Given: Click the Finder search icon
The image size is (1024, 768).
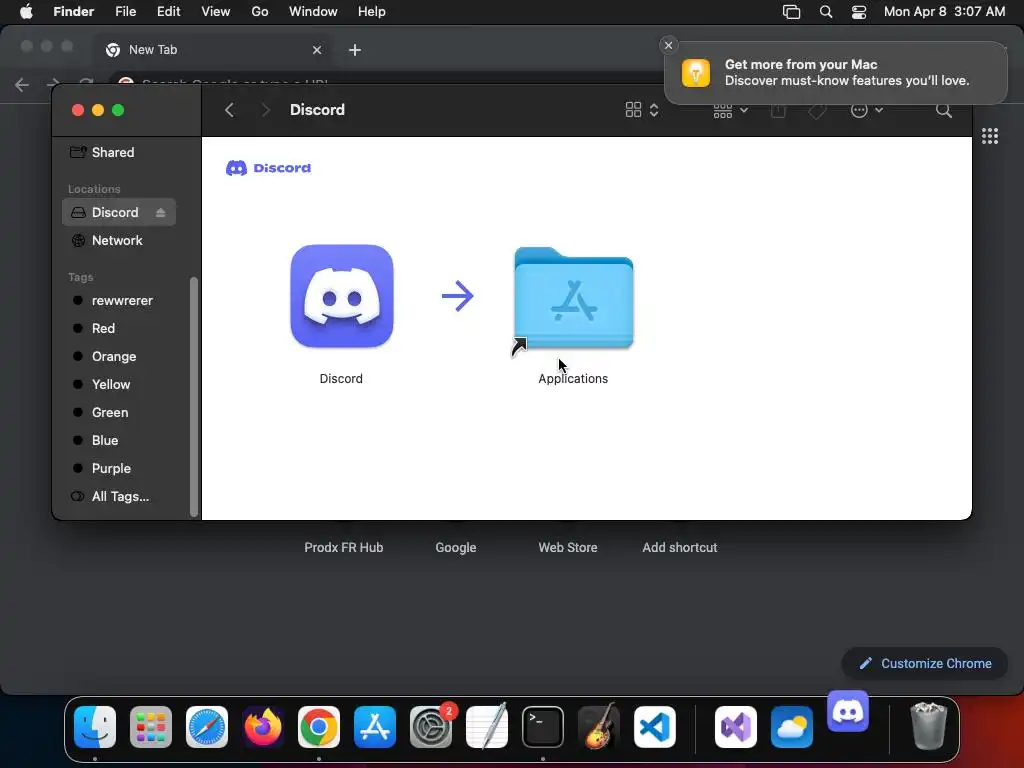Looking at the screenshot, I should coord(943,110).
